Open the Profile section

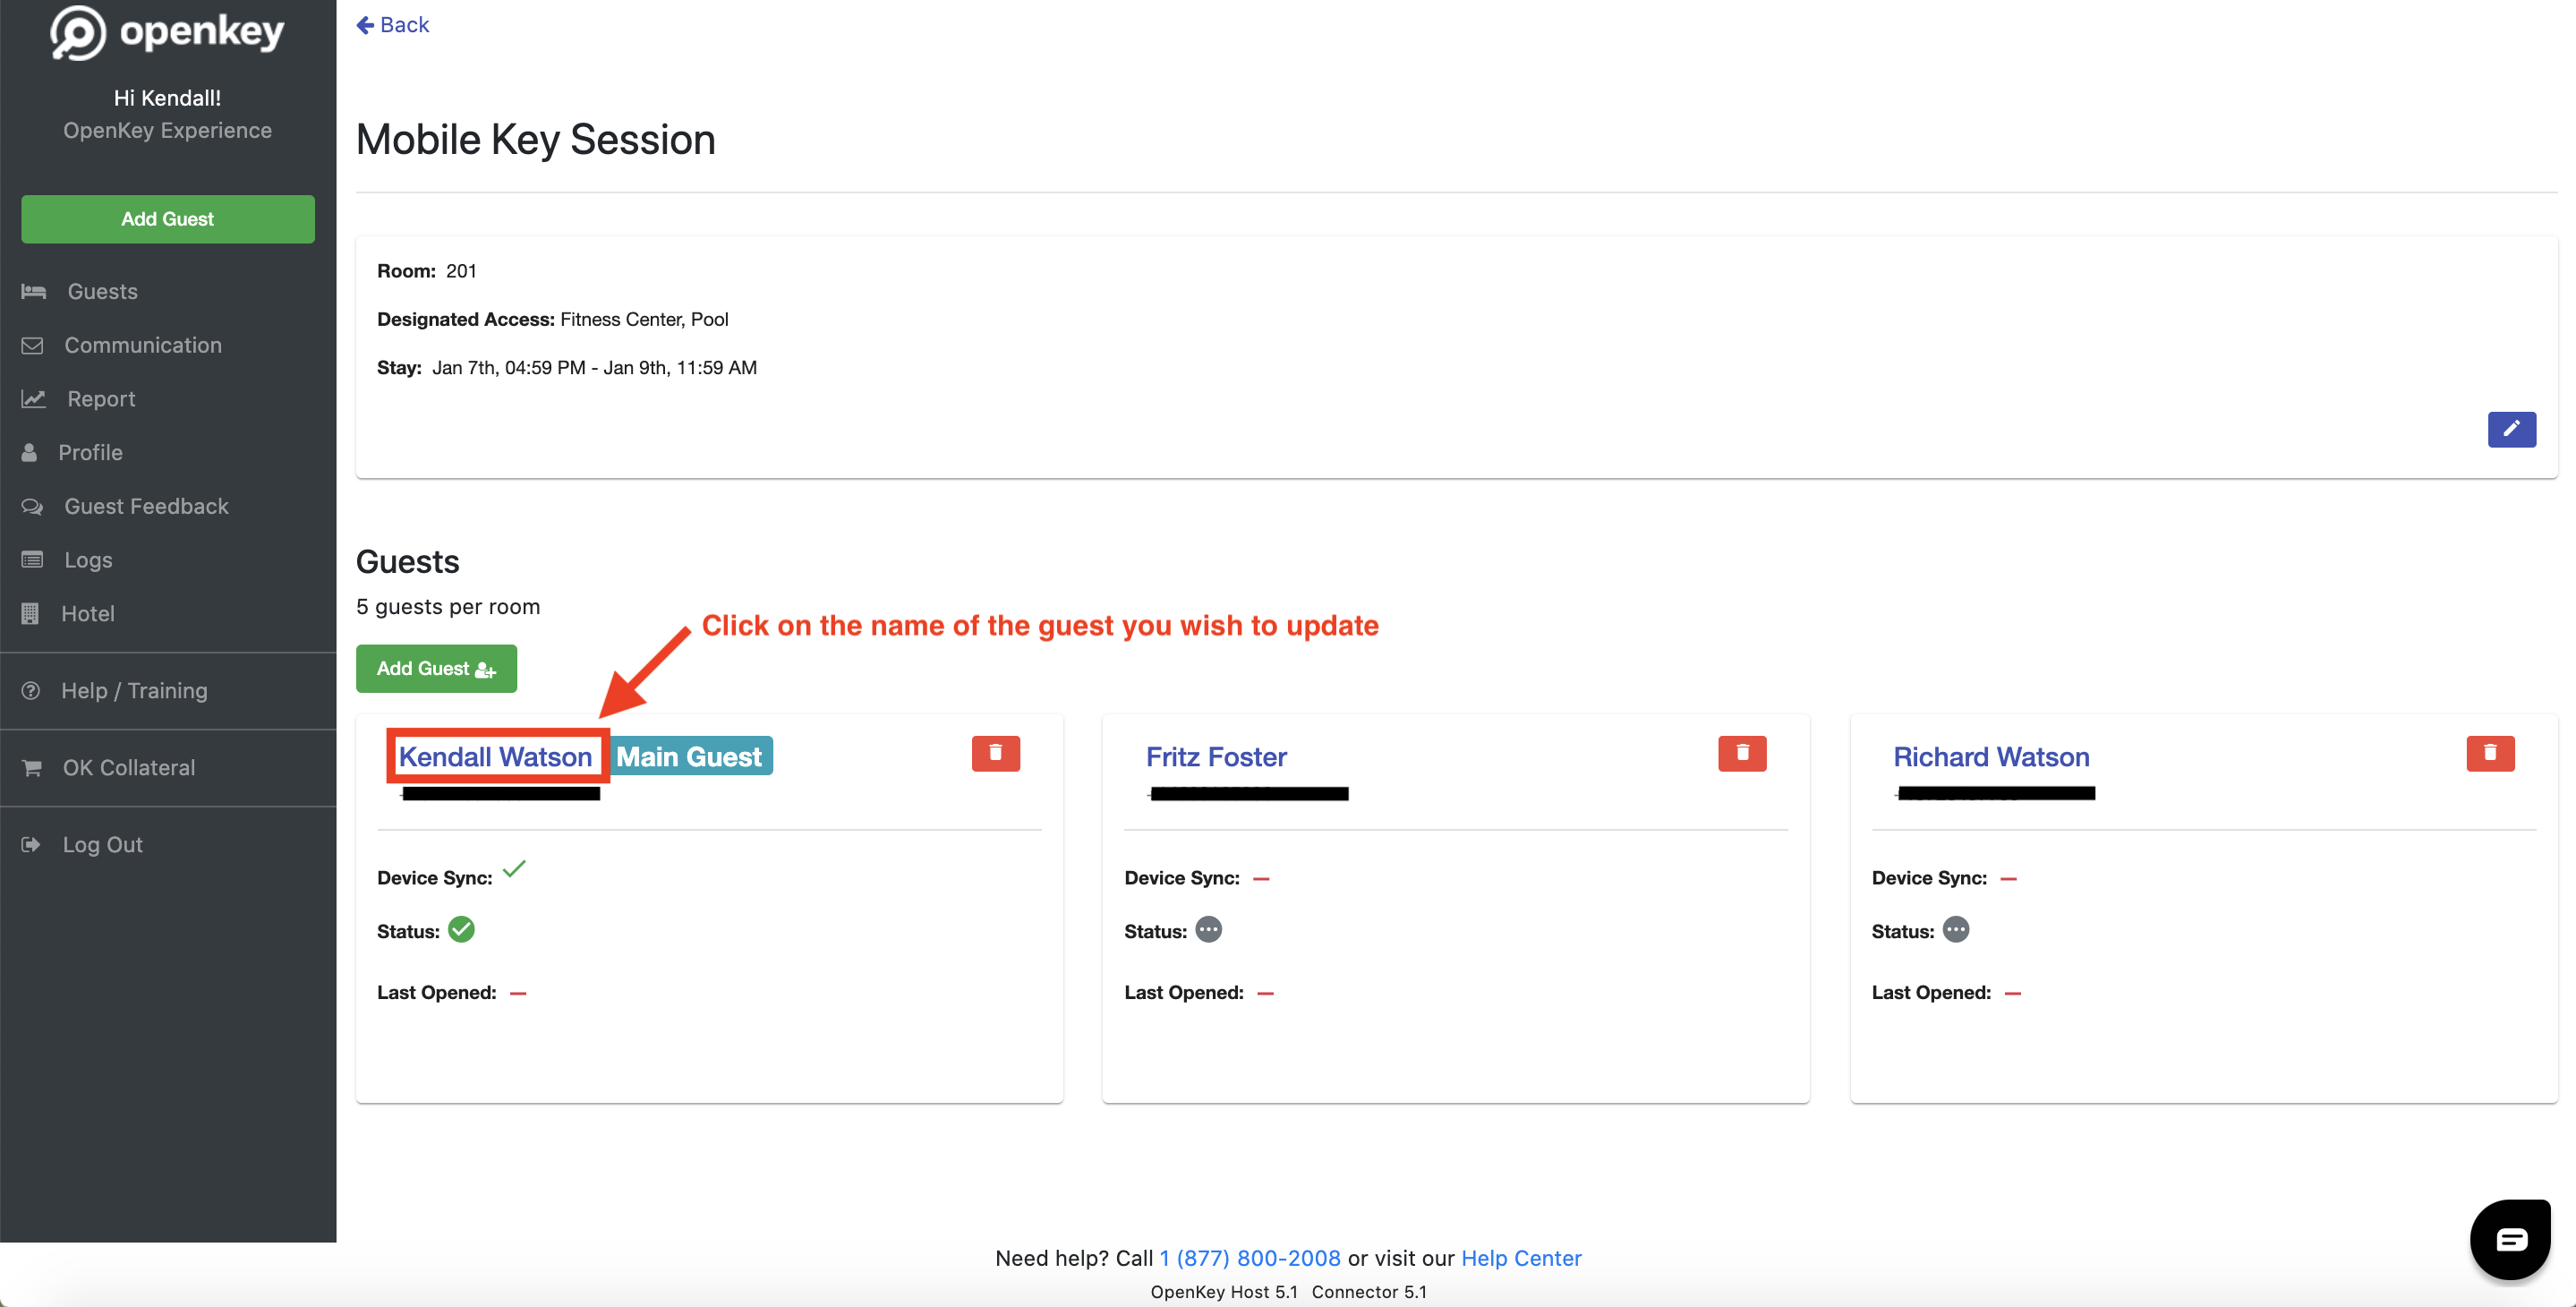click(x=91, y=452)
